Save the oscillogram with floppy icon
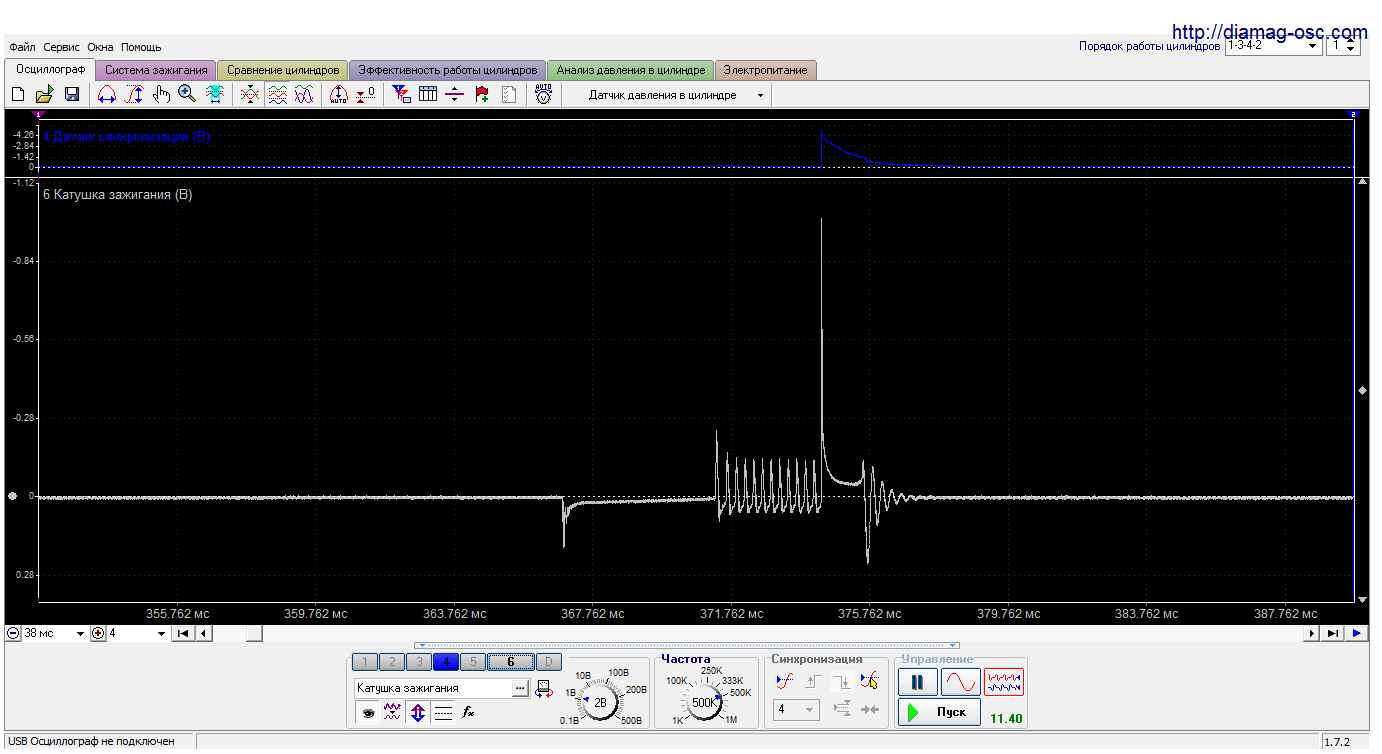 tap(72, 94)
